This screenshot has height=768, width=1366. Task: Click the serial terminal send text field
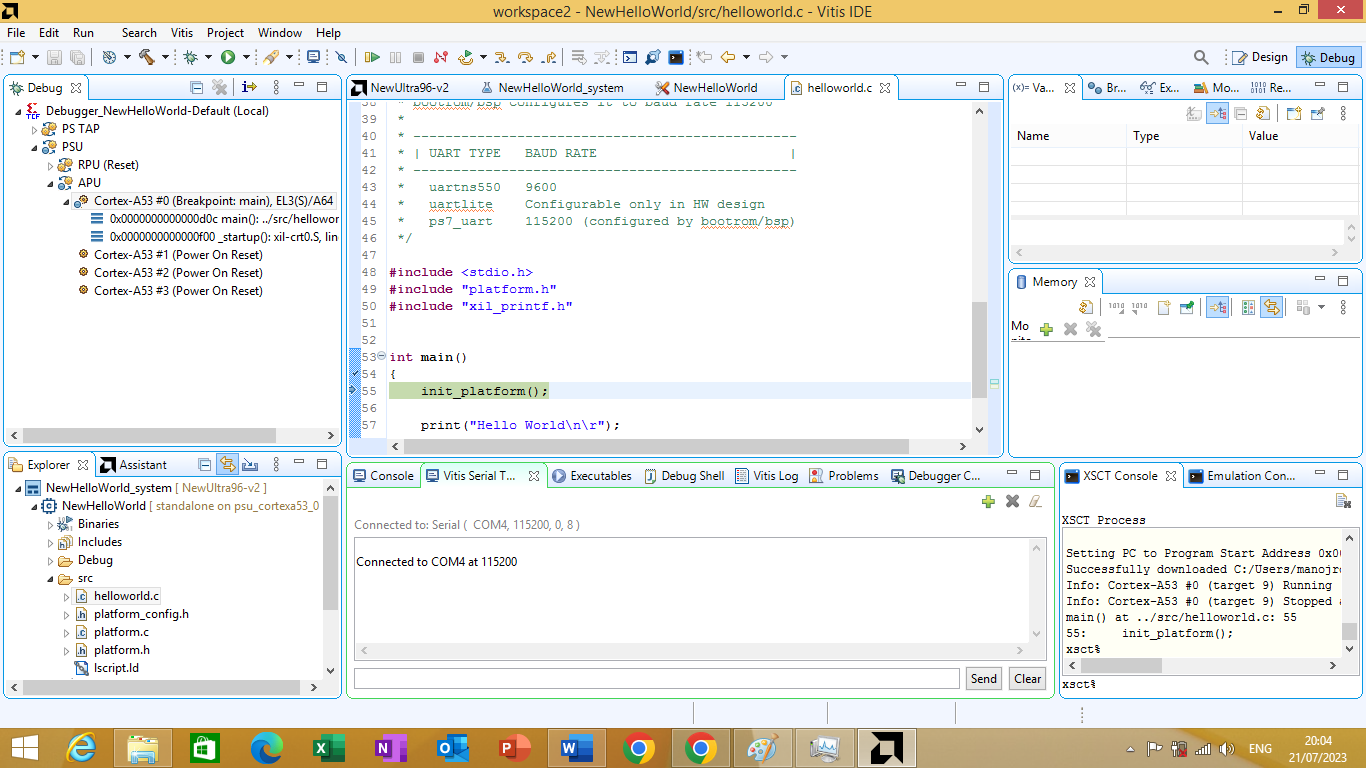click(x=657, y=678)
